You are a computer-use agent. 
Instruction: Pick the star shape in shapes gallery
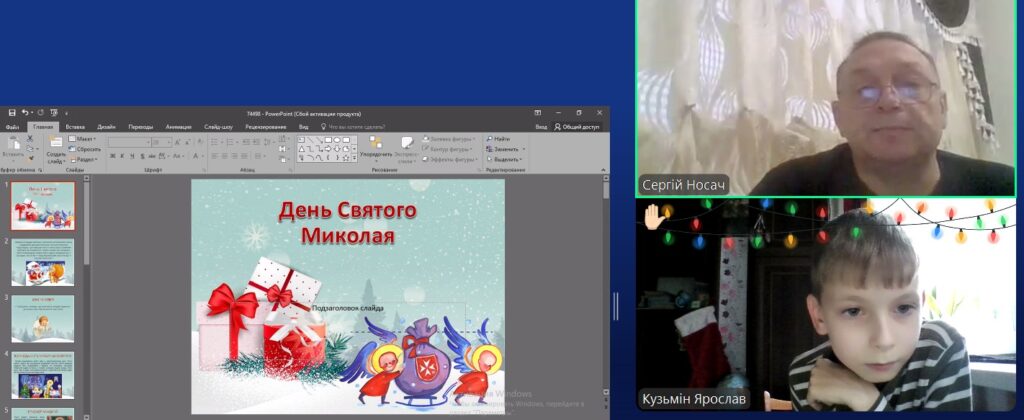[346, 158]
